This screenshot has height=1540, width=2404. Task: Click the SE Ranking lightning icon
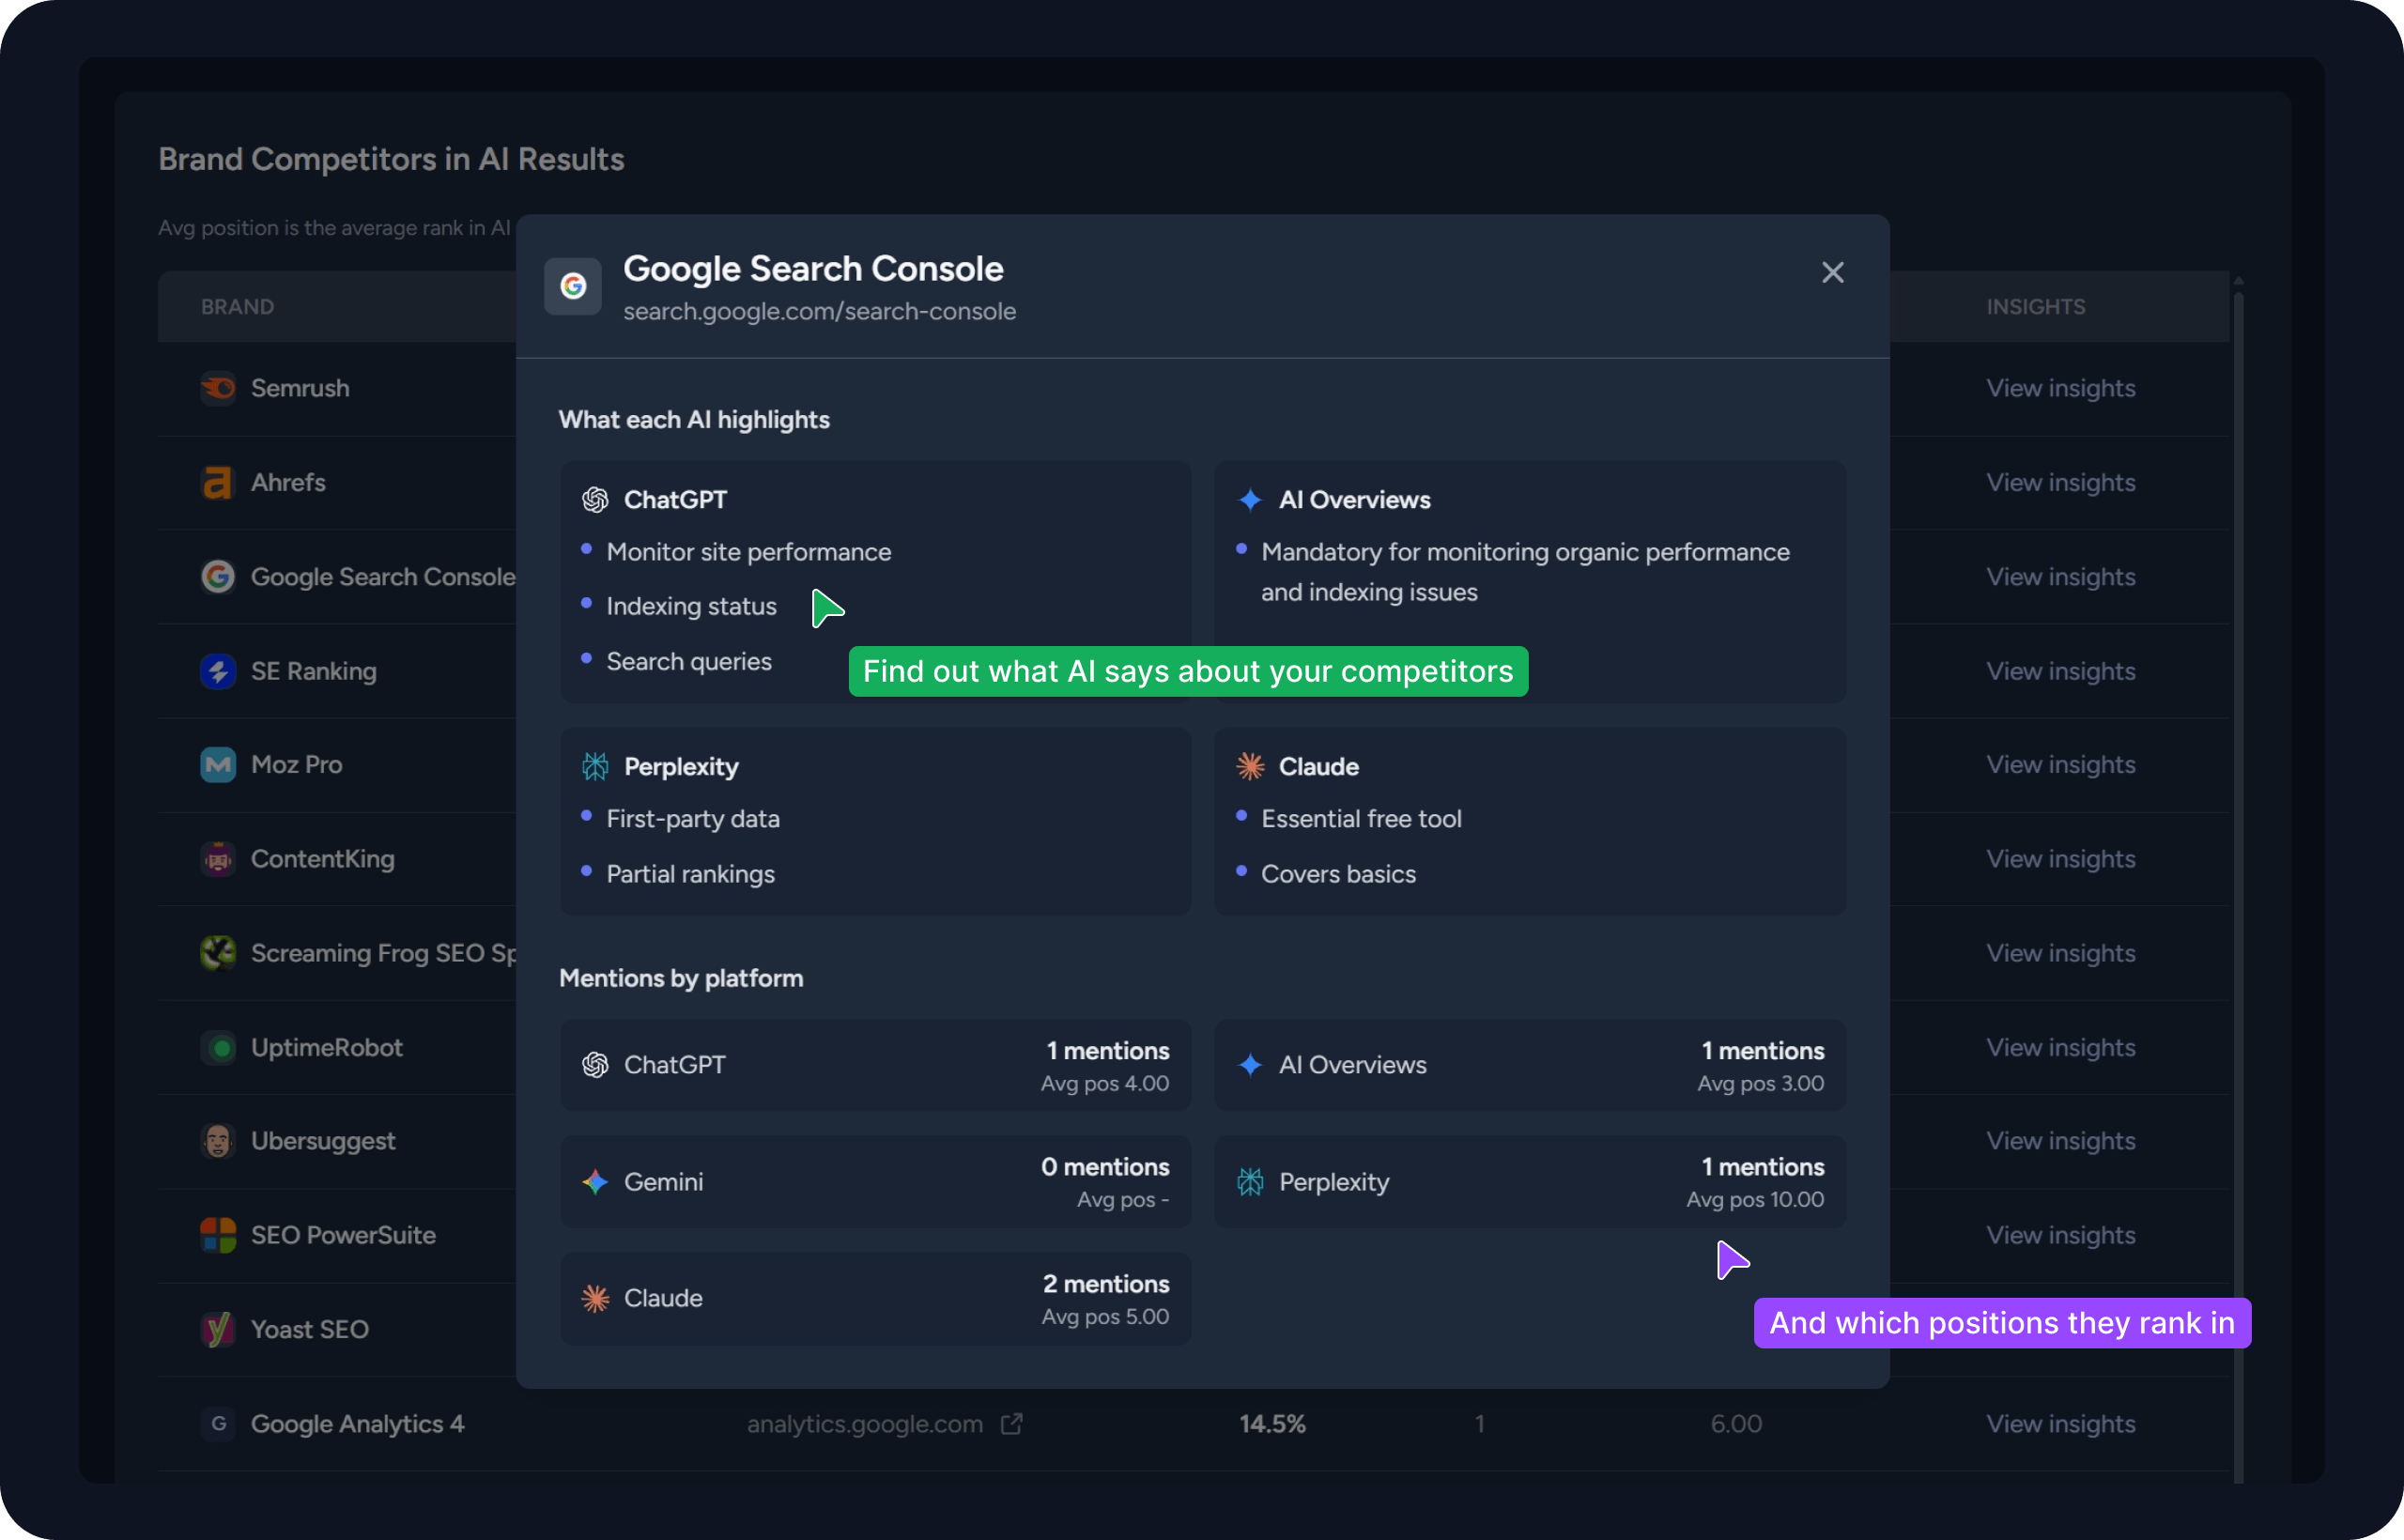point(218,671)
